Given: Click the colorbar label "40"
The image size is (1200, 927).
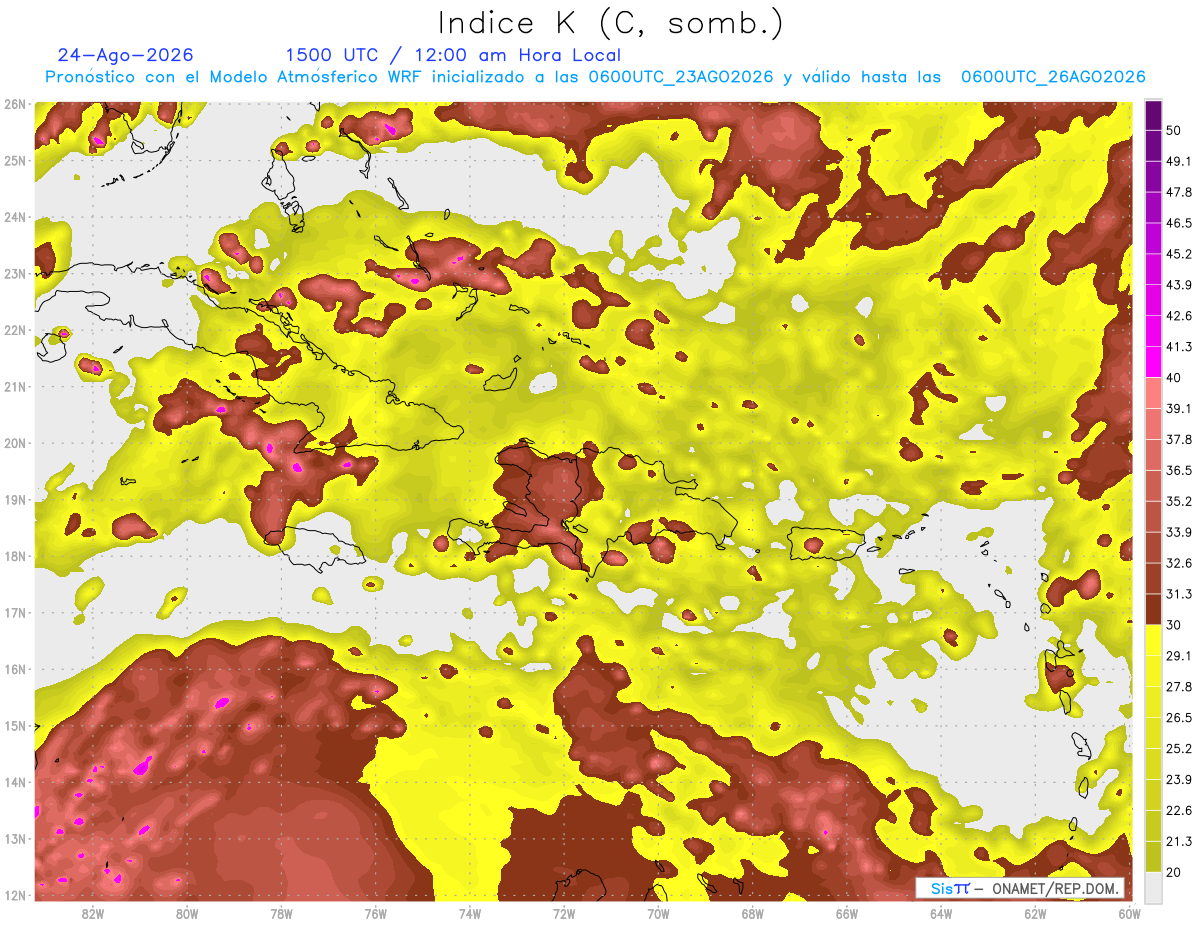Looking at the screenshot, I should click(x=1175, y=378).
